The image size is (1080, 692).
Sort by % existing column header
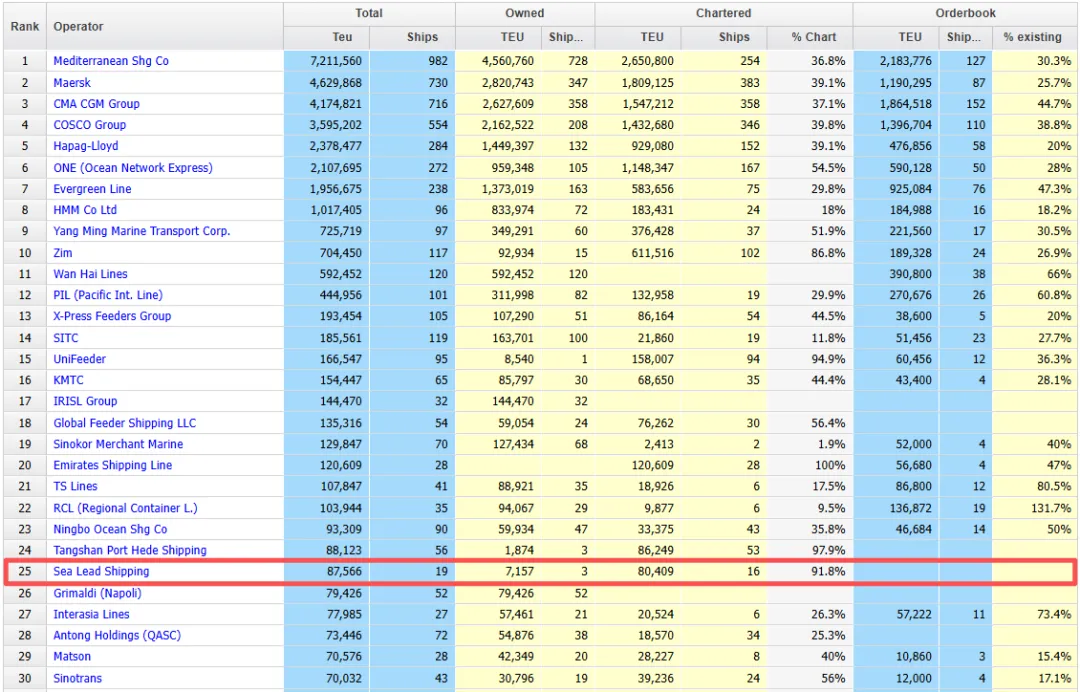click(1032, 37)
